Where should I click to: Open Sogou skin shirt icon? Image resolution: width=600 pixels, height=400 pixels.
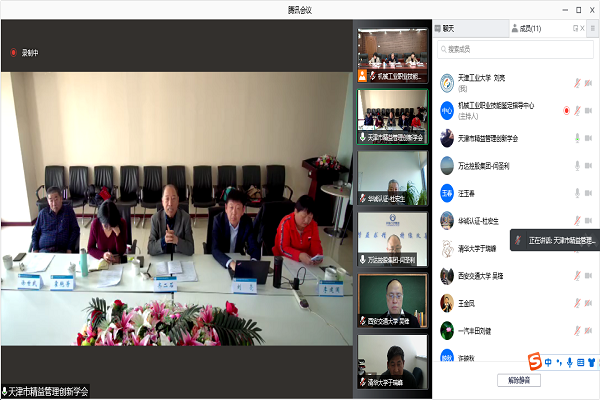[592, 362]
